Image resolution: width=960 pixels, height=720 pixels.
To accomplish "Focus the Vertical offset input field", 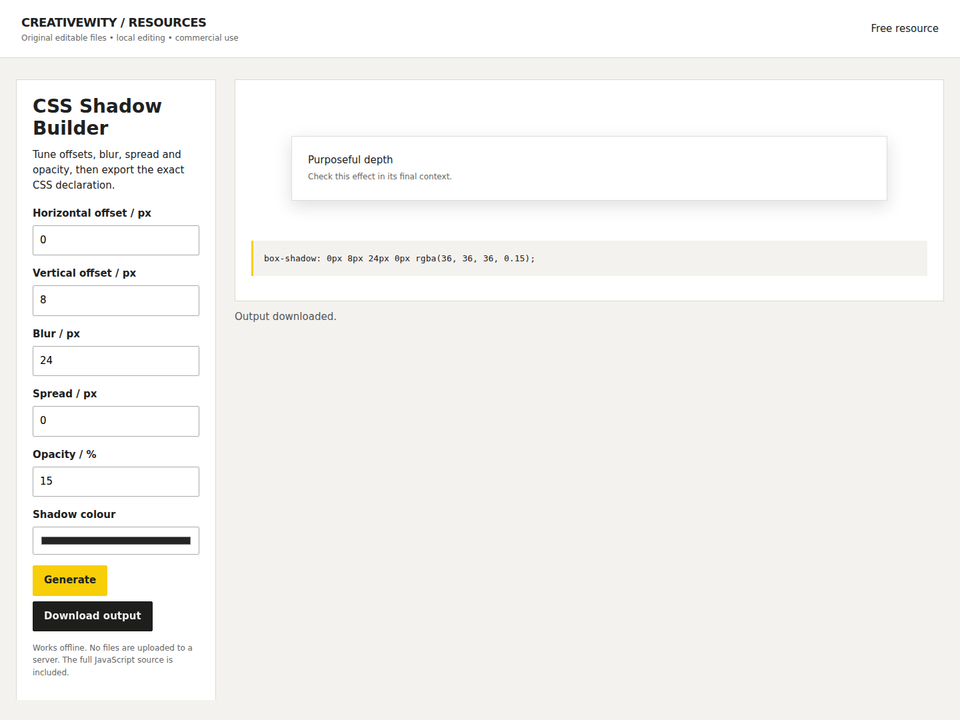I will click(116, 300).
